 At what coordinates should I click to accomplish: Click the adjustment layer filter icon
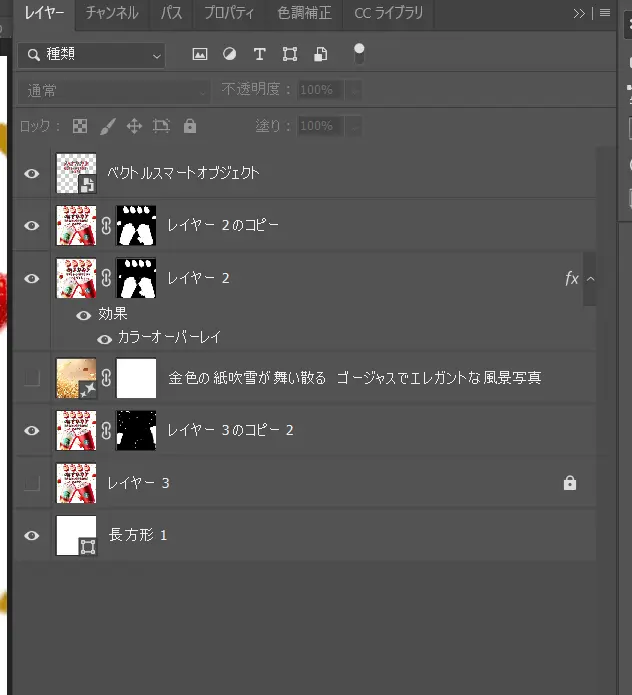[229, 55]
